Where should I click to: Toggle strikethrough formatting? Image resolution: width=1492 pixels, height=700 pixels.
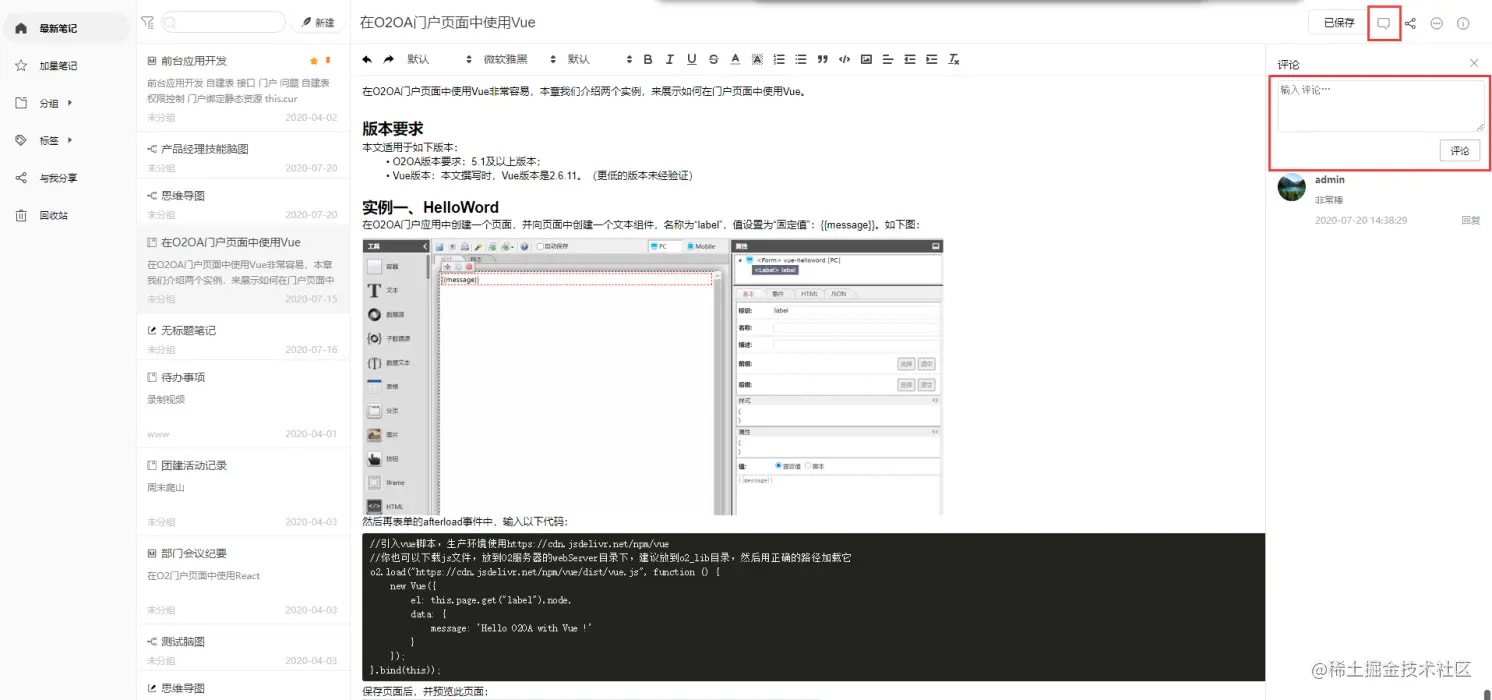click(x=713, y=59)
